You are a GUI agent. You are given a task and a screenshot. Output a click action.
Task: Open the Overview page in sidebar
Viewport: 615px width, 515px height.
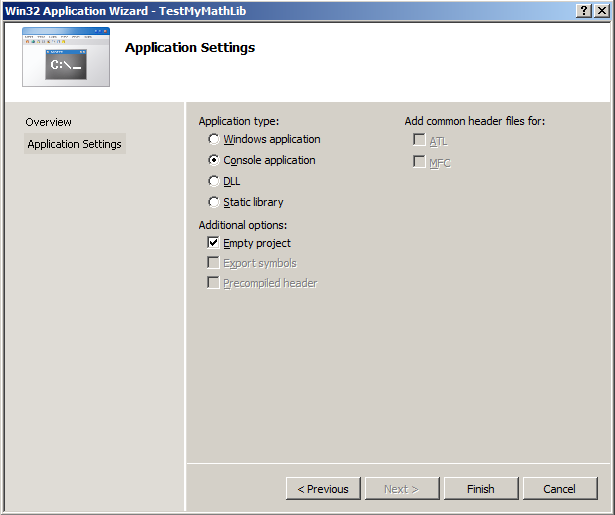[49, 122]
